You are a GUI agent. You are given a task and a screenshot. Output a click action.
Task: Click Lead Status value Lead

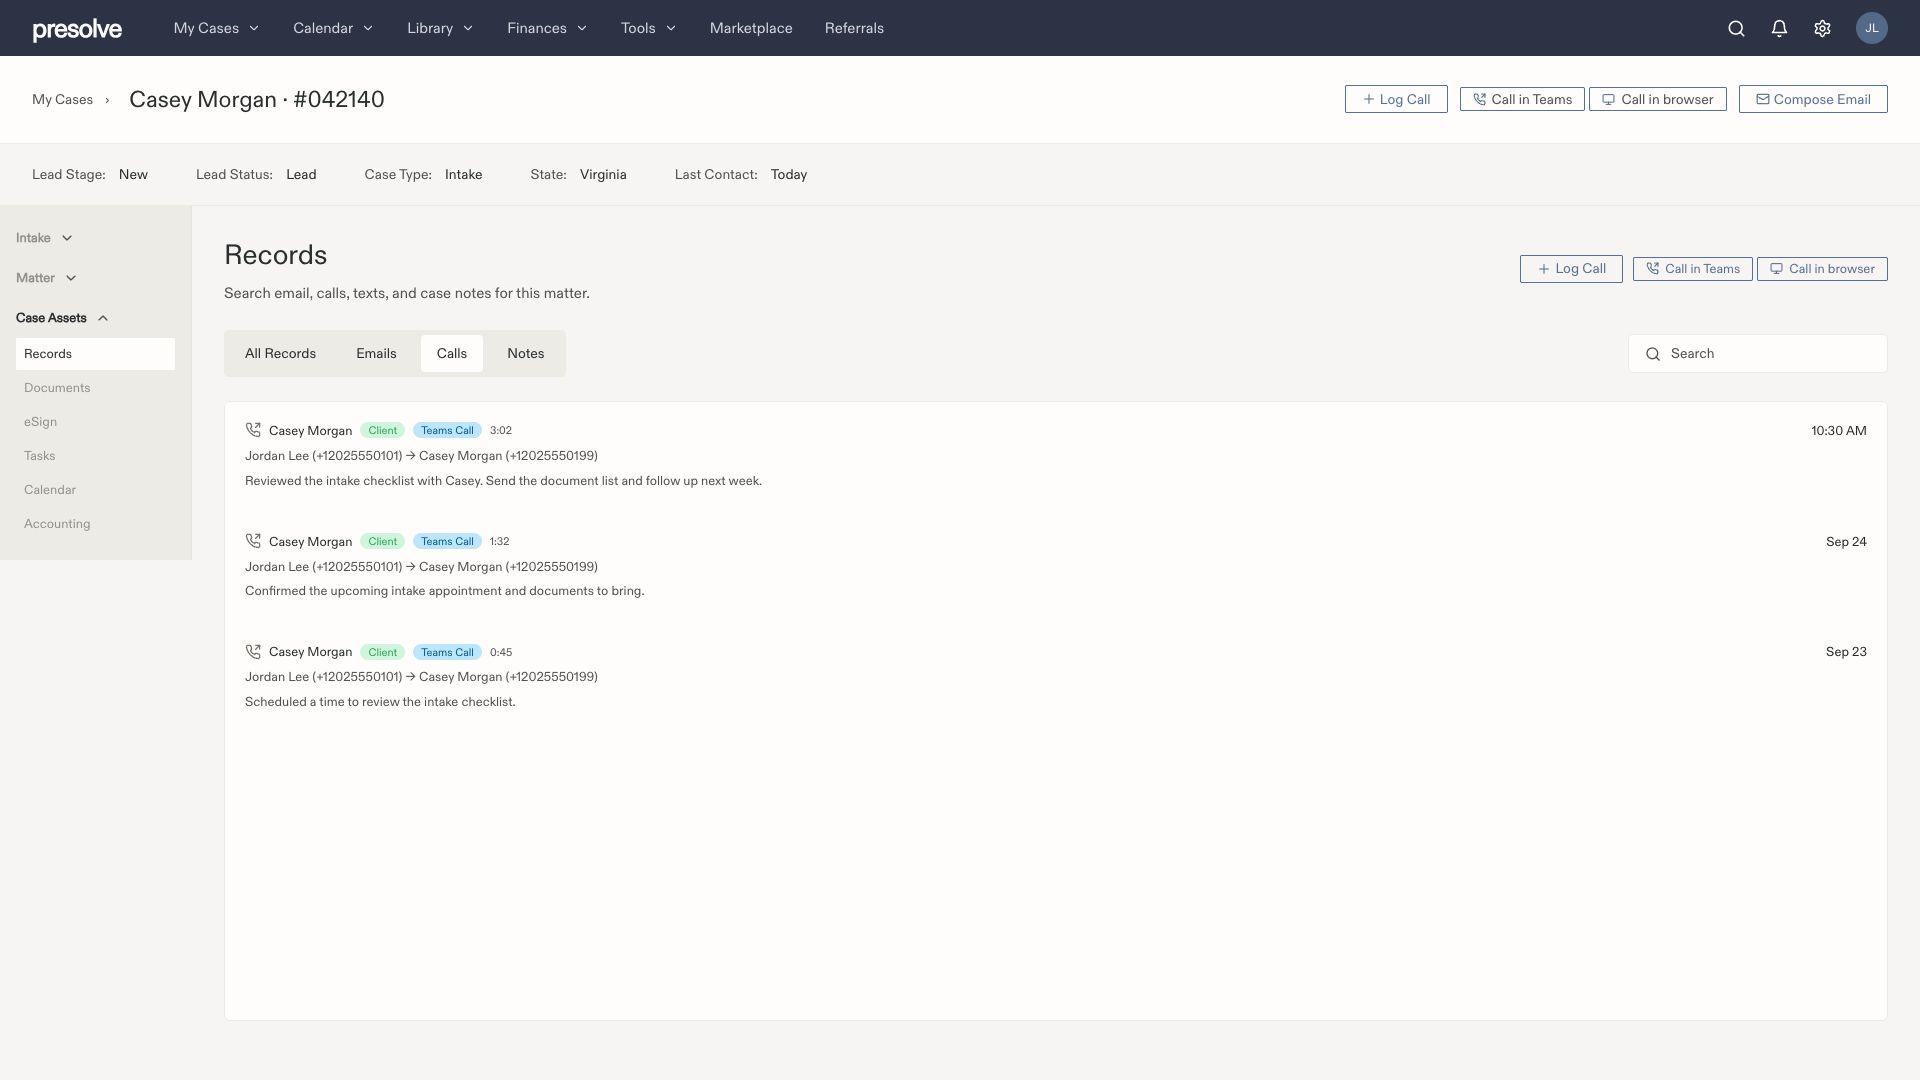[301, 175]
